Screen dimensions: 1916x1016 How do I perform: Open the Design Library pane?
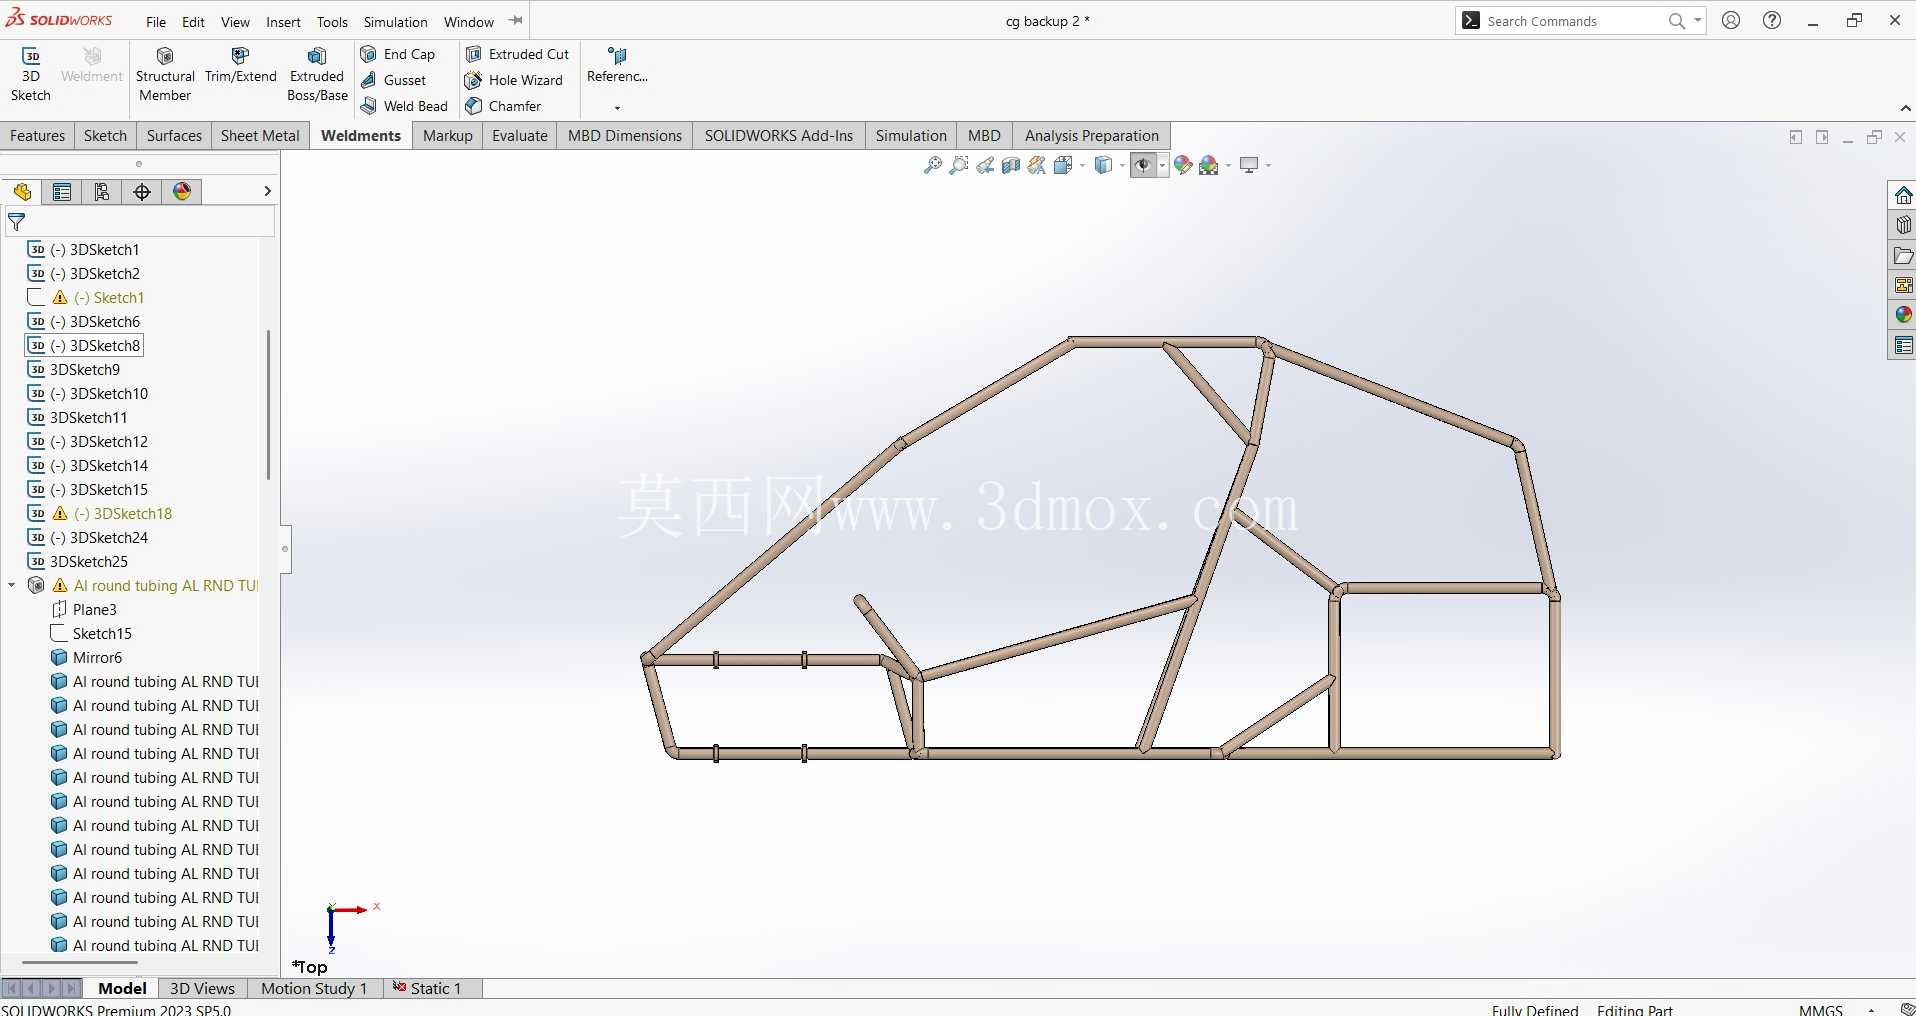1903,225
